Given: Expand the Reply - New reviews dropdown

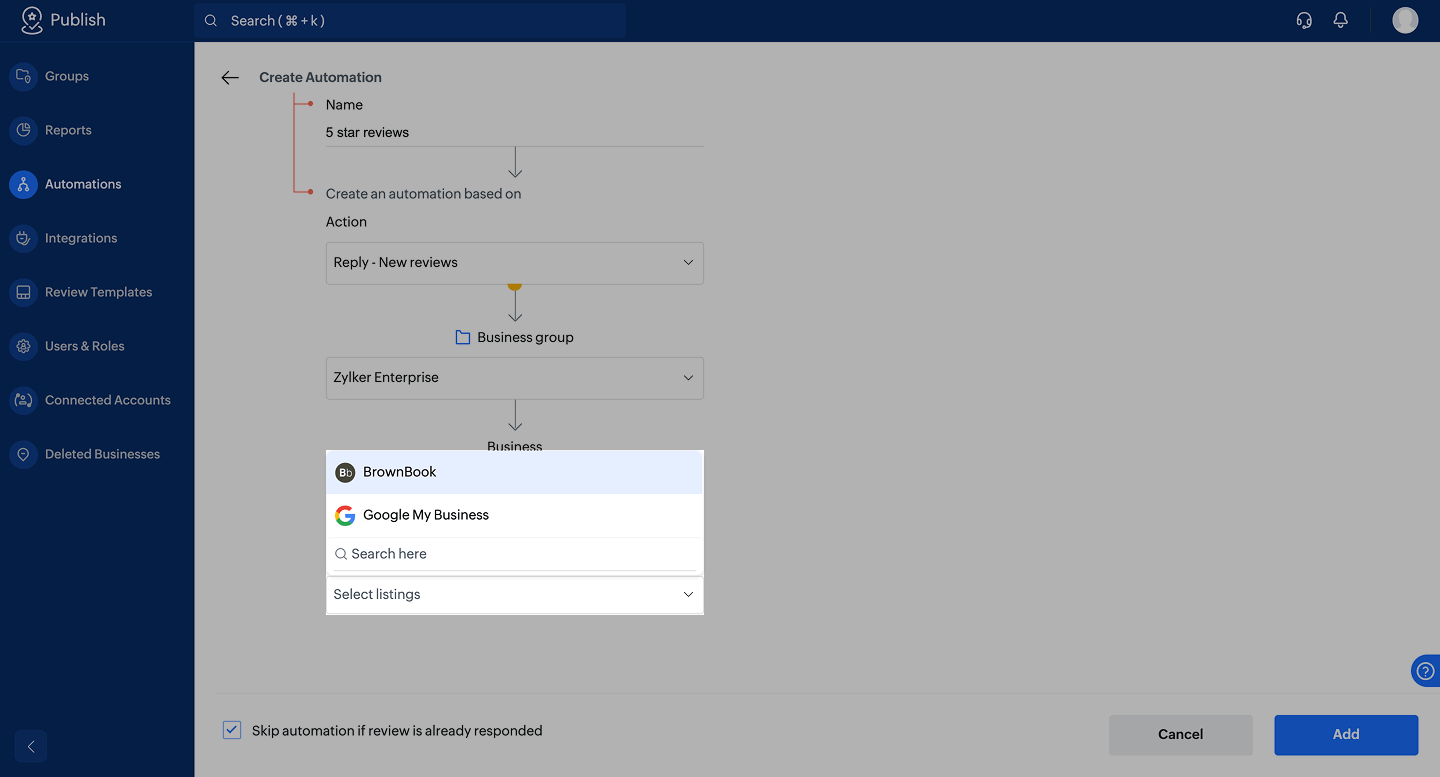Looking at the screenshot, I should point(515,263).
